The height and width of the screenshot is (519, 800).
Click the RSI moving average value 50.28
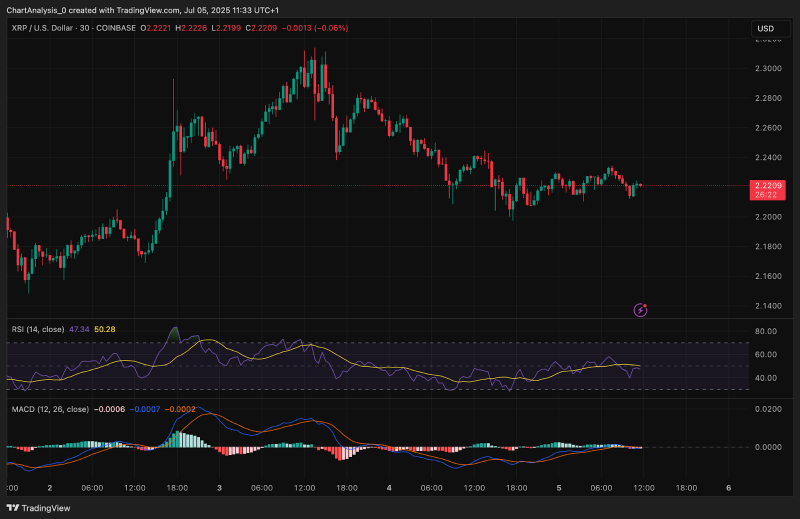tap(105, 329)
